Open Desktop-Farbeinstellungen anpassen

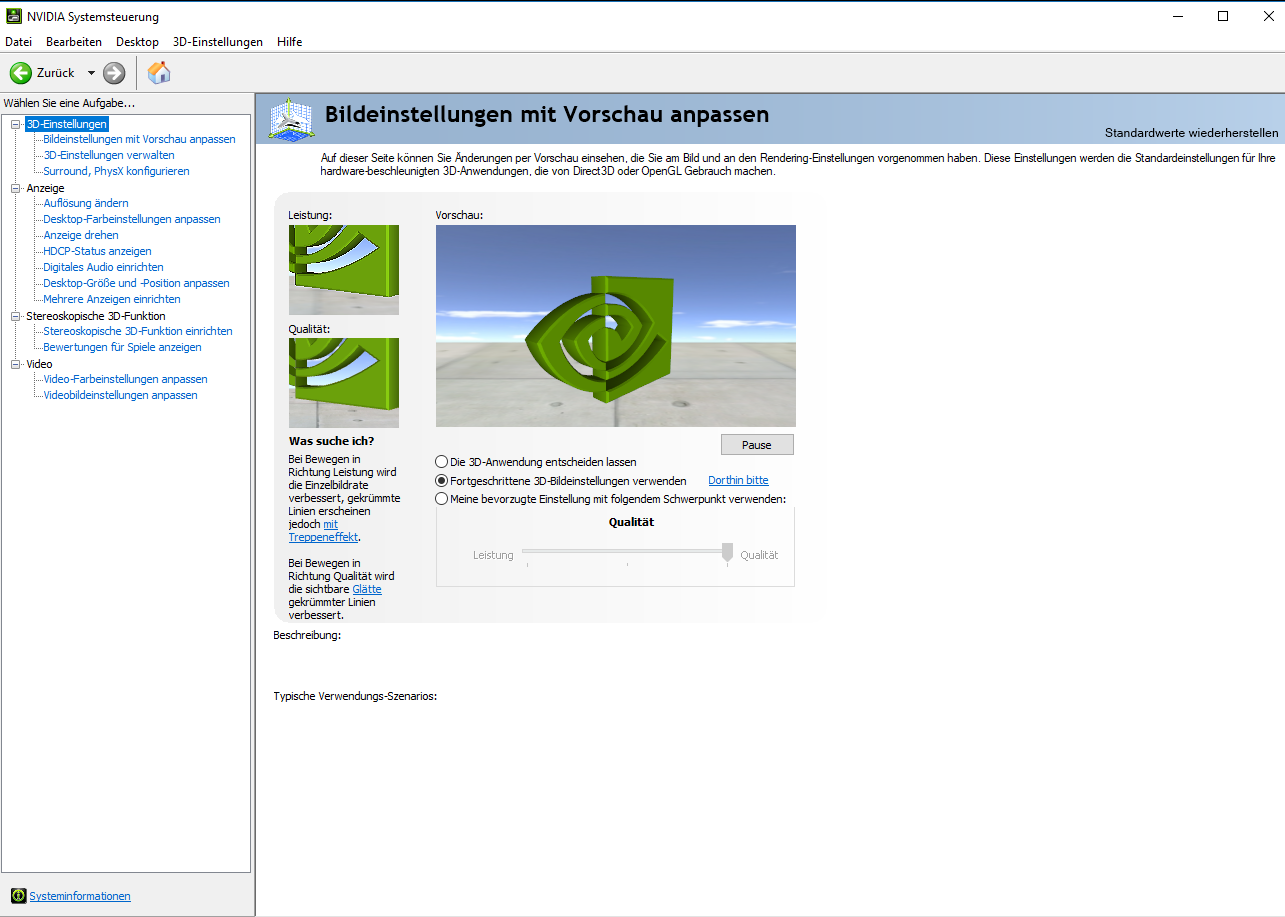point(132,219)
